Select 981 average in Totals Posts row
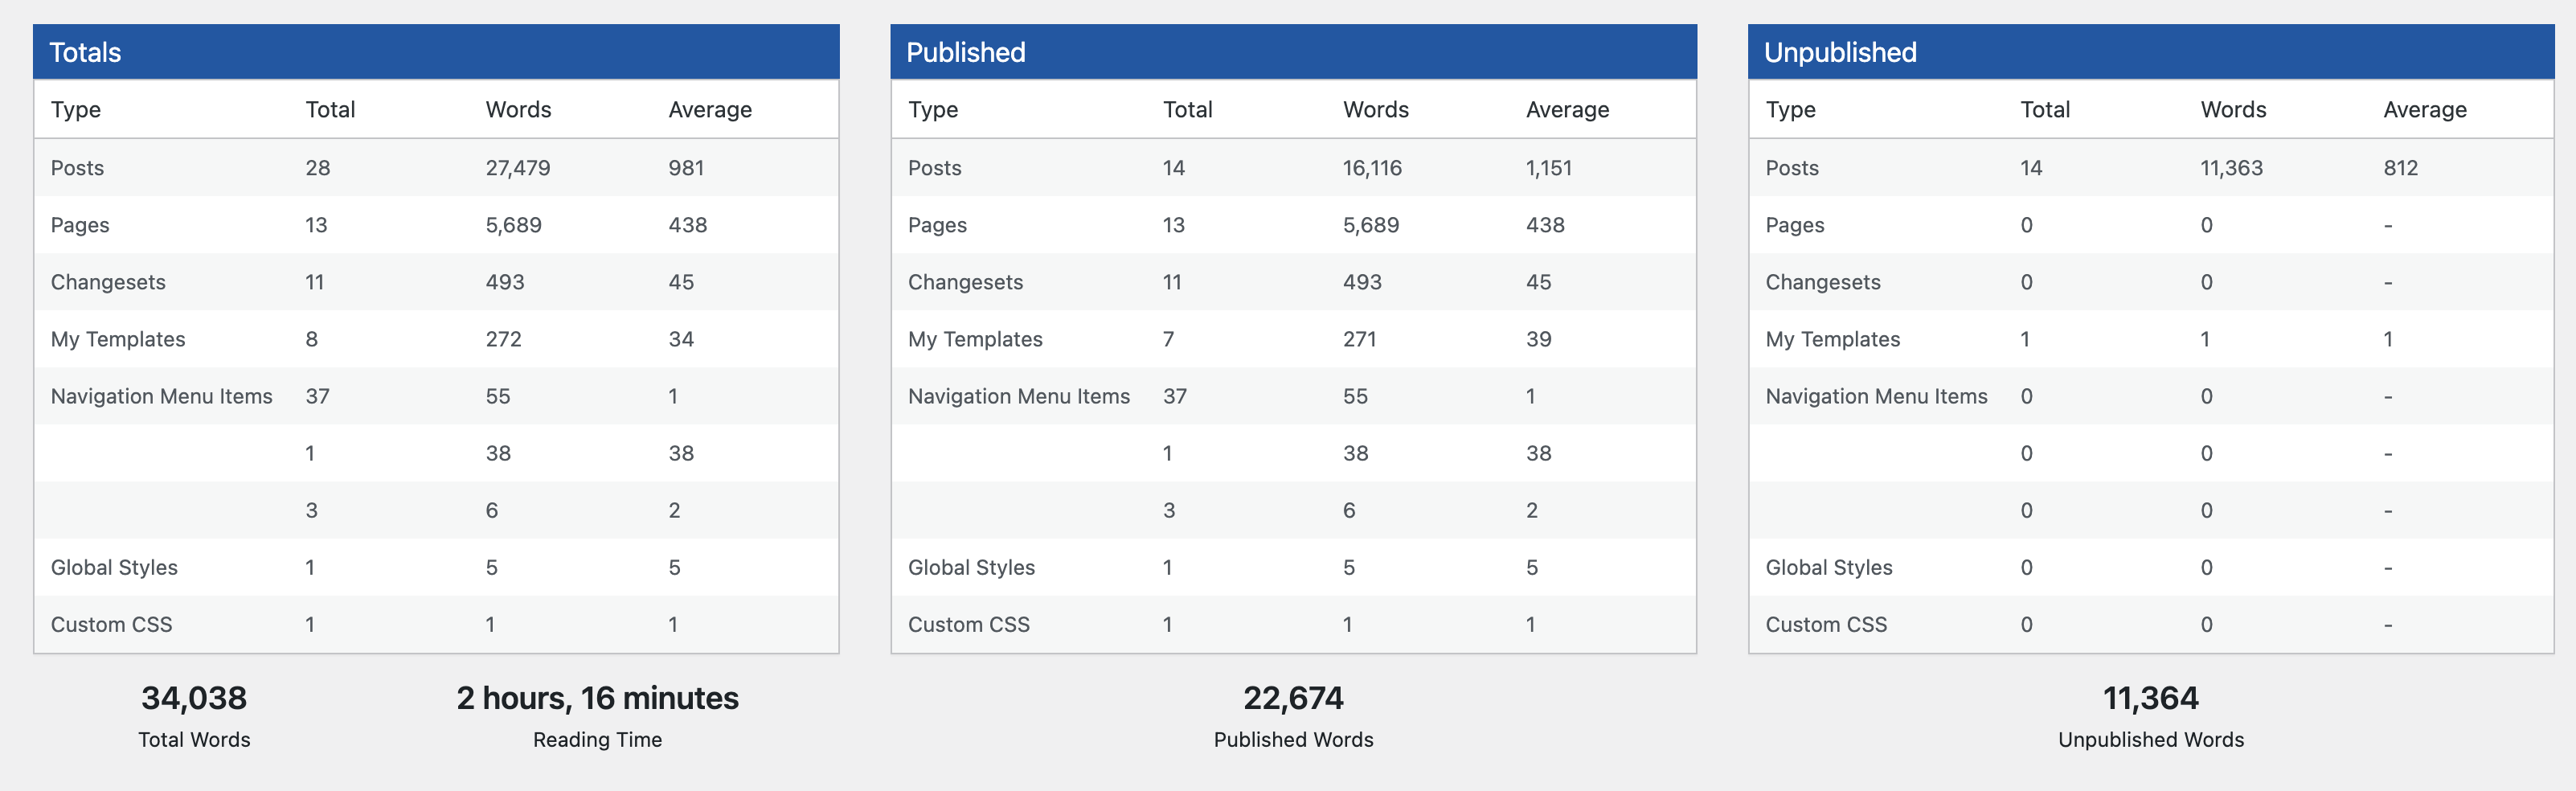The width and height of the screenshot is (2576, 791). tap(686, 168)
